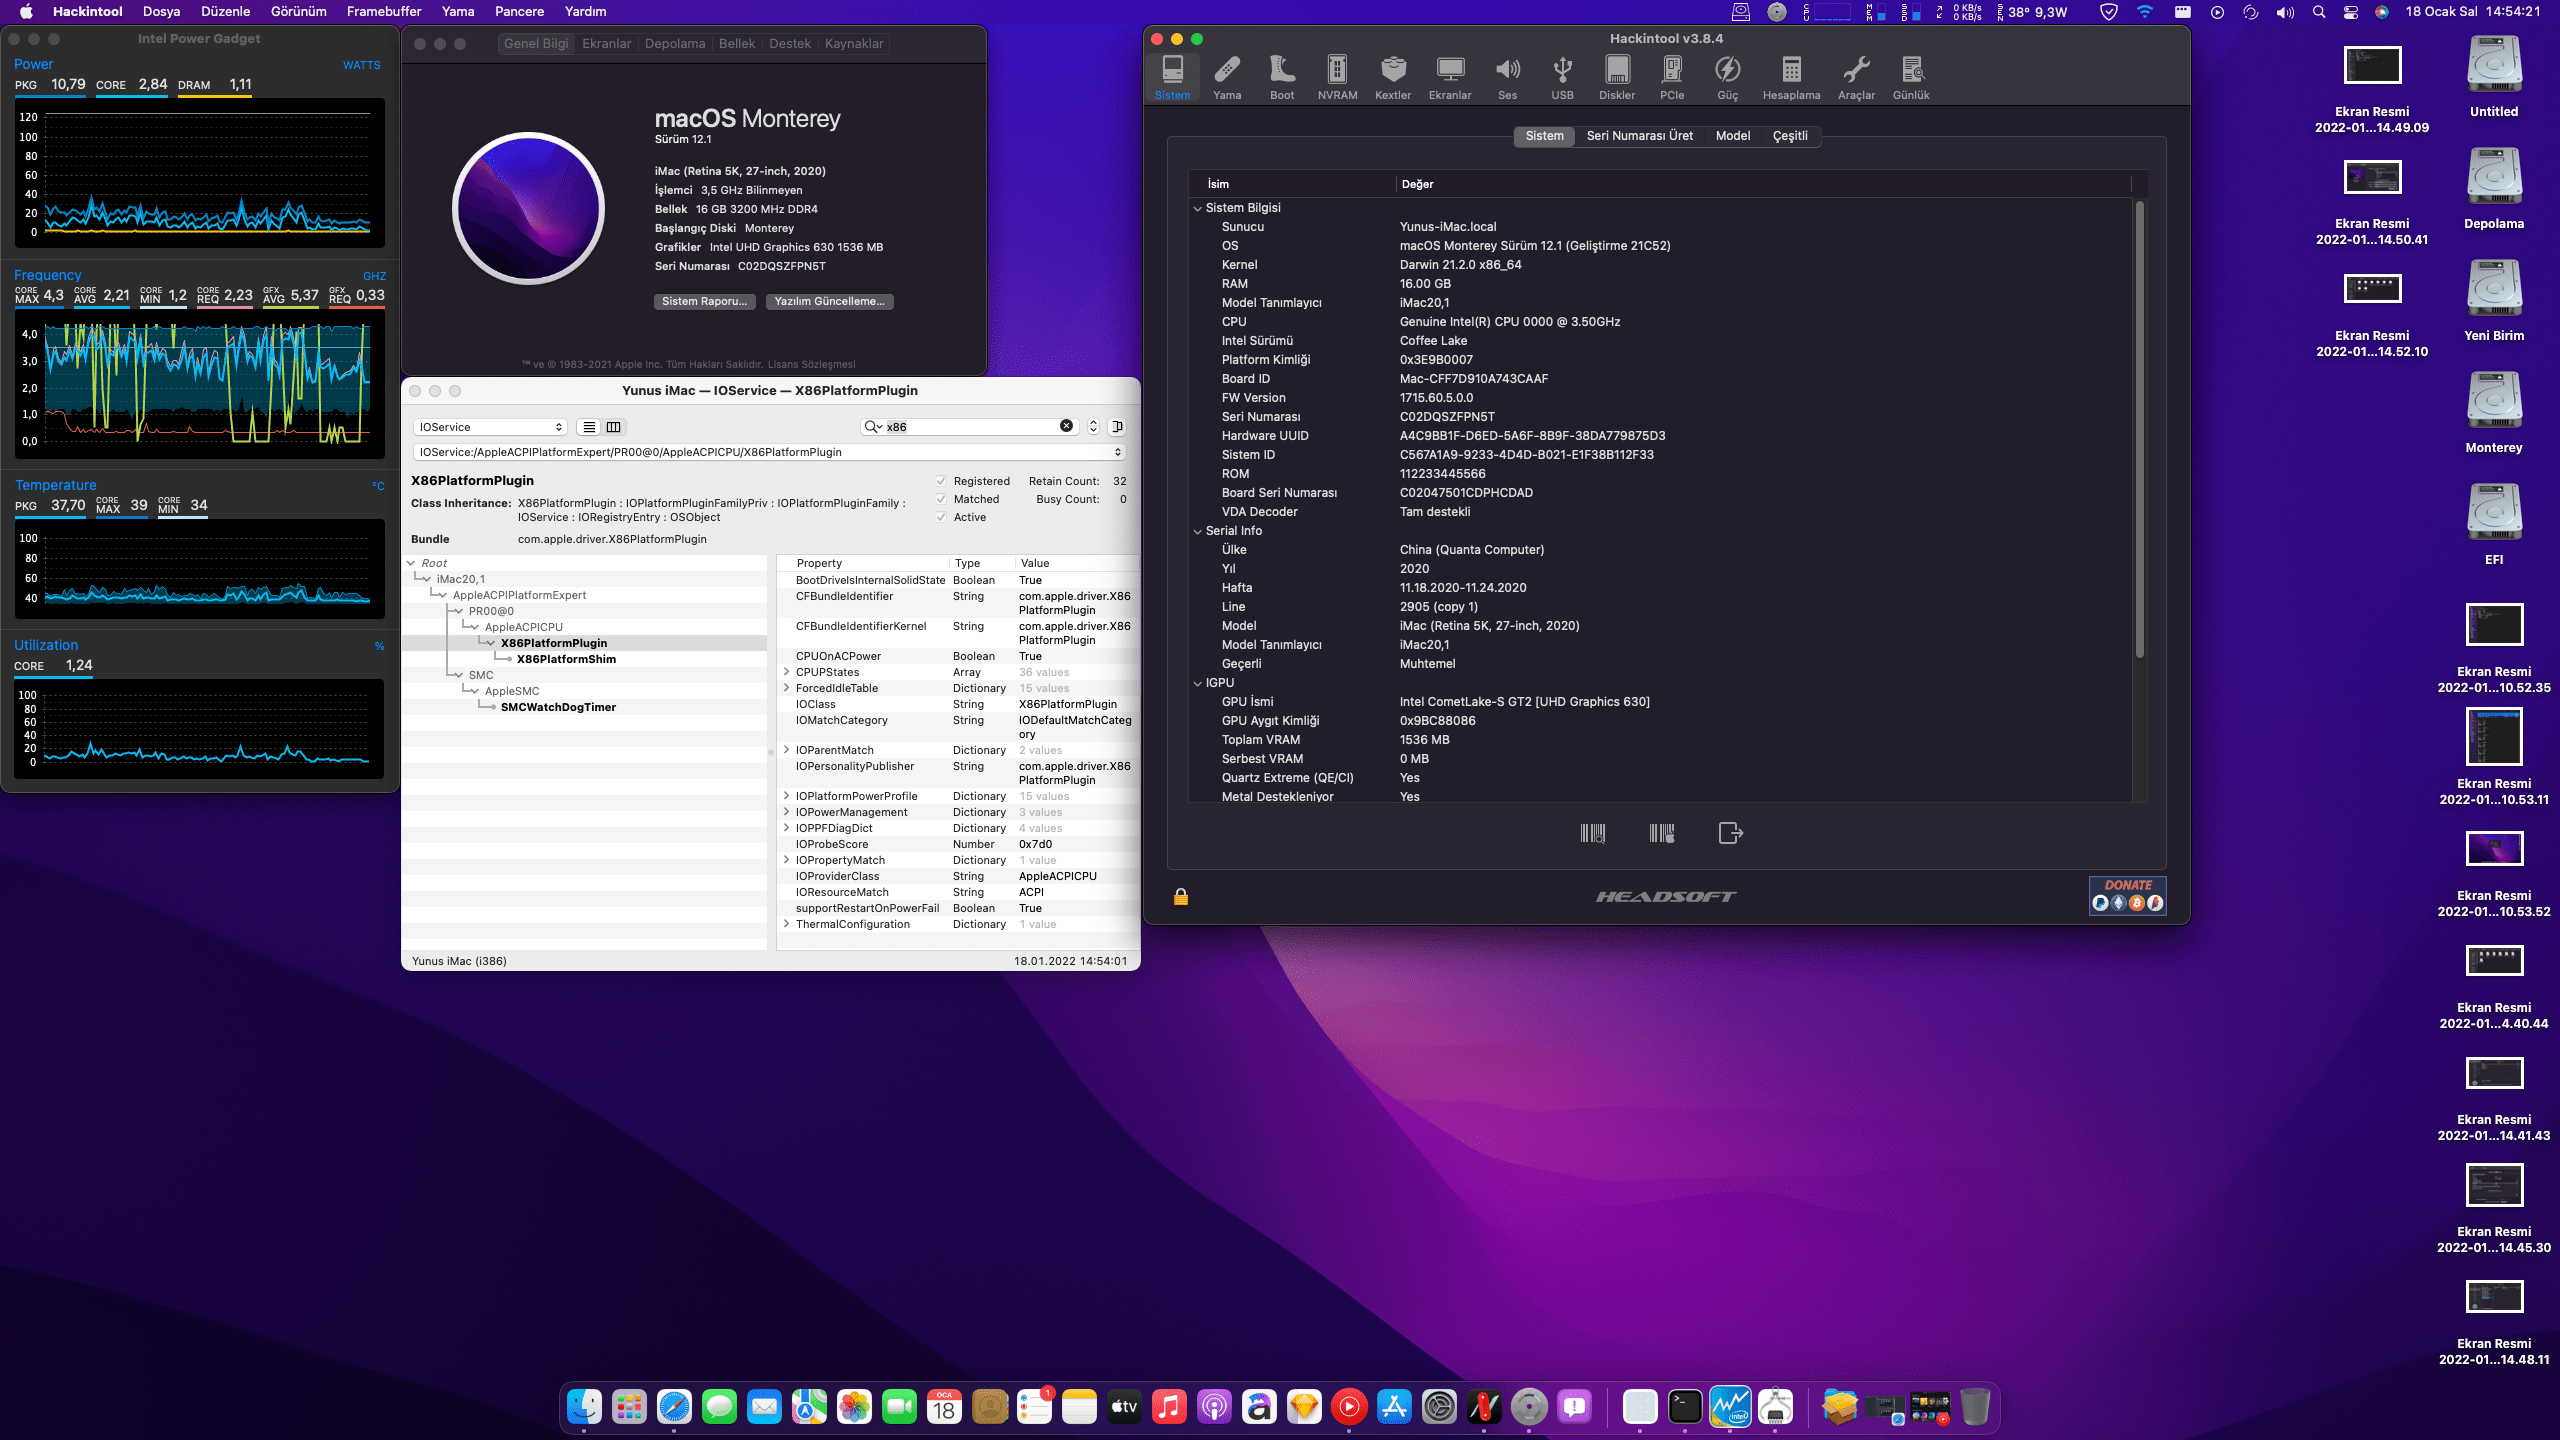Image resolution: width=2560 pixels, height=1440 pixels.
Task: Click the export icon below system list
Action: tap(1730, 833)
